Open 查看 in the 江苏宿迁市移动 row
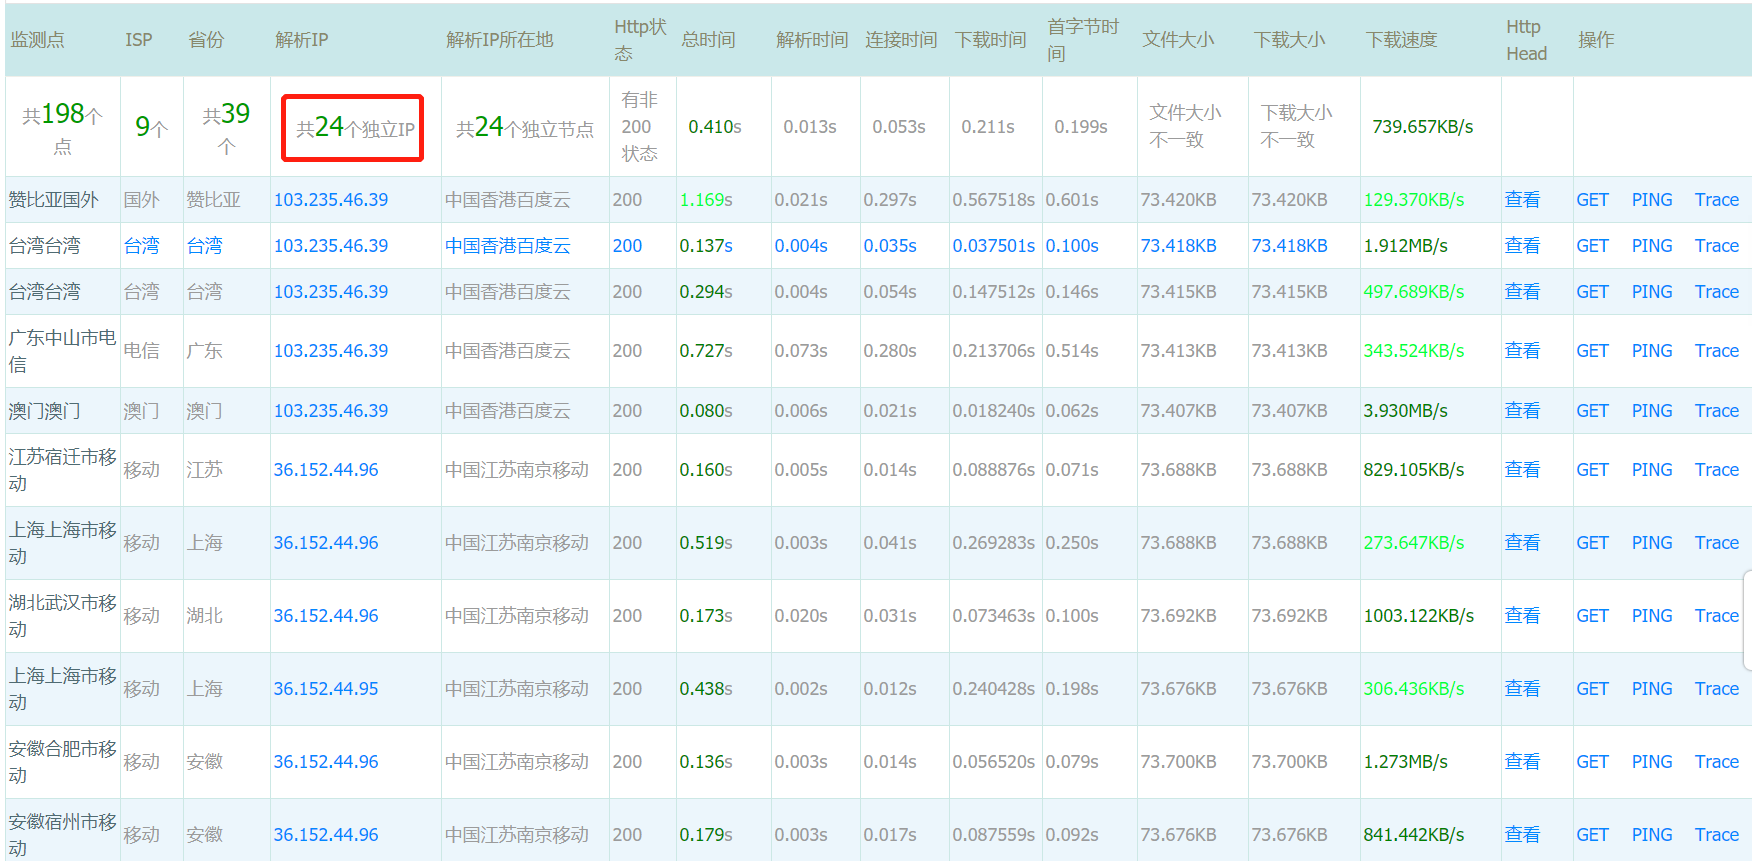 click(1522, 470)
